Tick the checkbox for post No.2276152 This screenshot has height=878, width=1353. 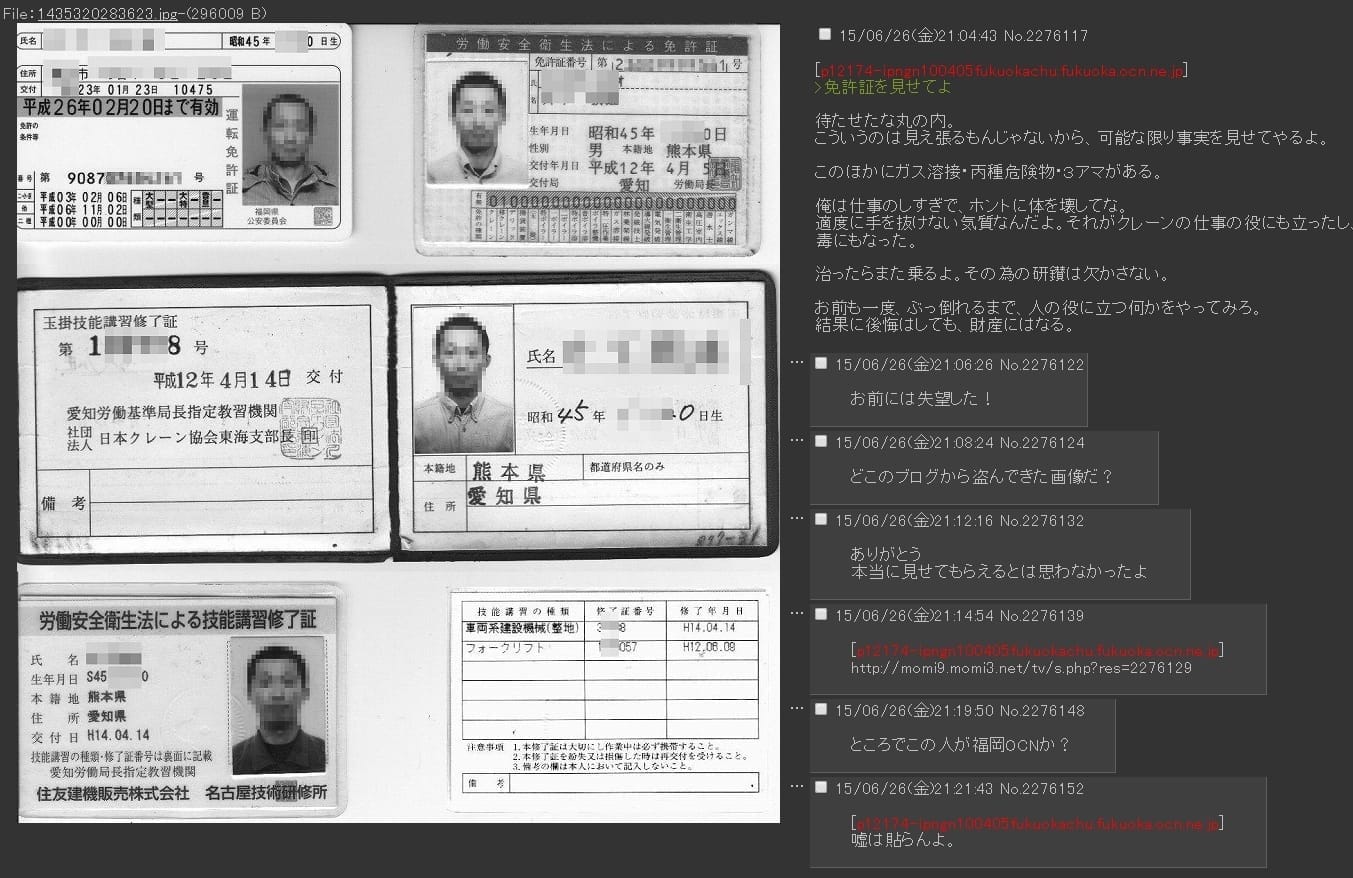point(821,787)
